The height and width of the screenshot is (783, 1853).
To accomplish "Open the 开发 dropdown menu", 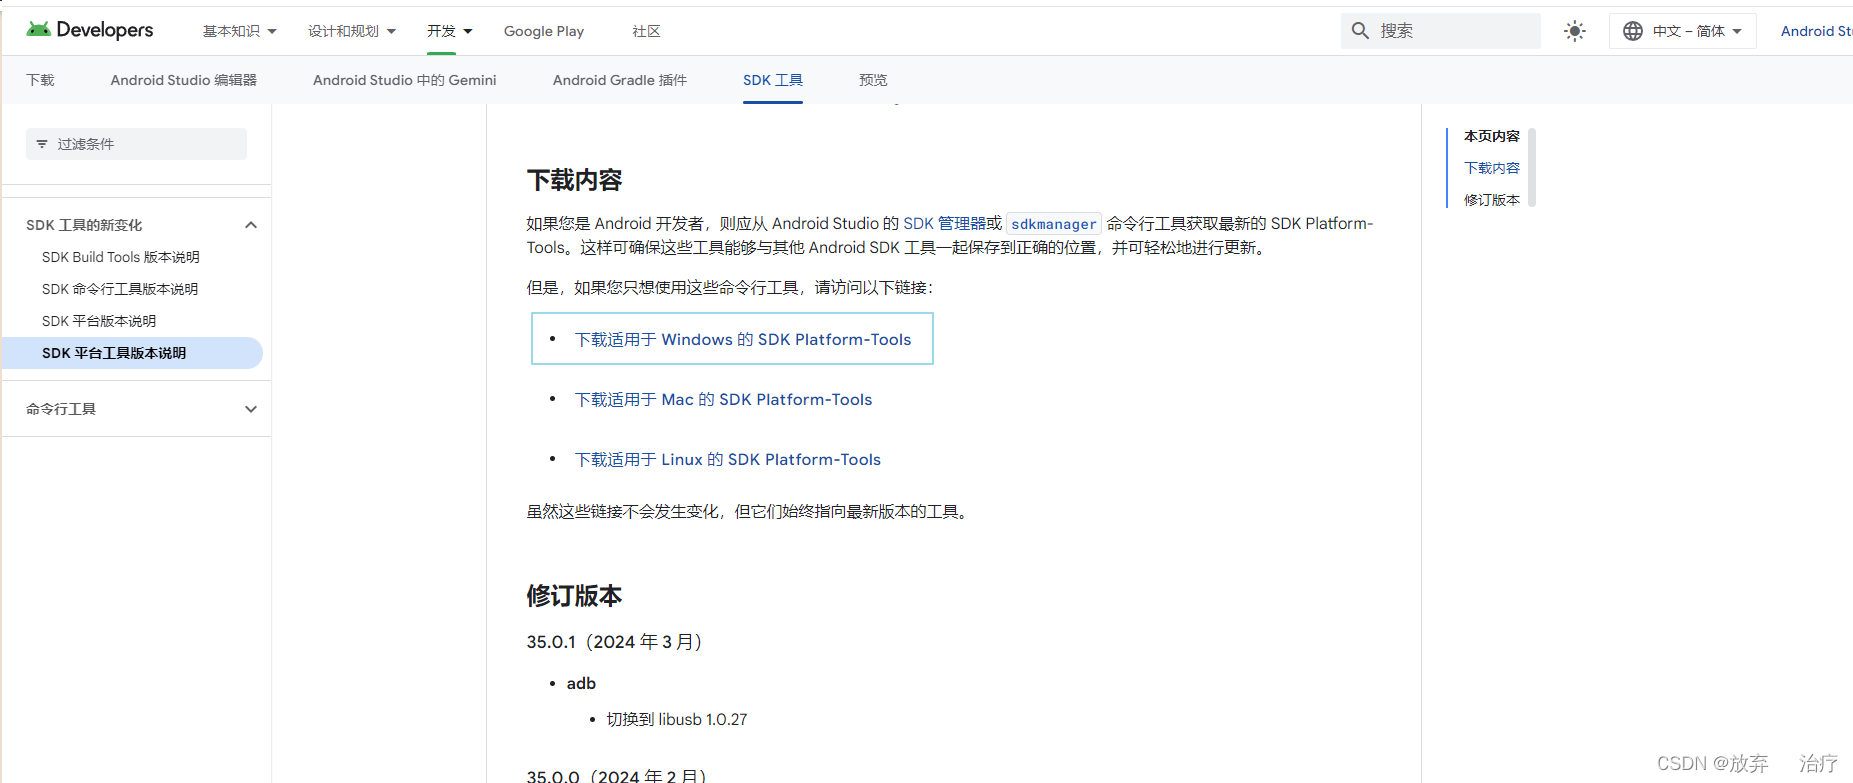I will [450, 31].
